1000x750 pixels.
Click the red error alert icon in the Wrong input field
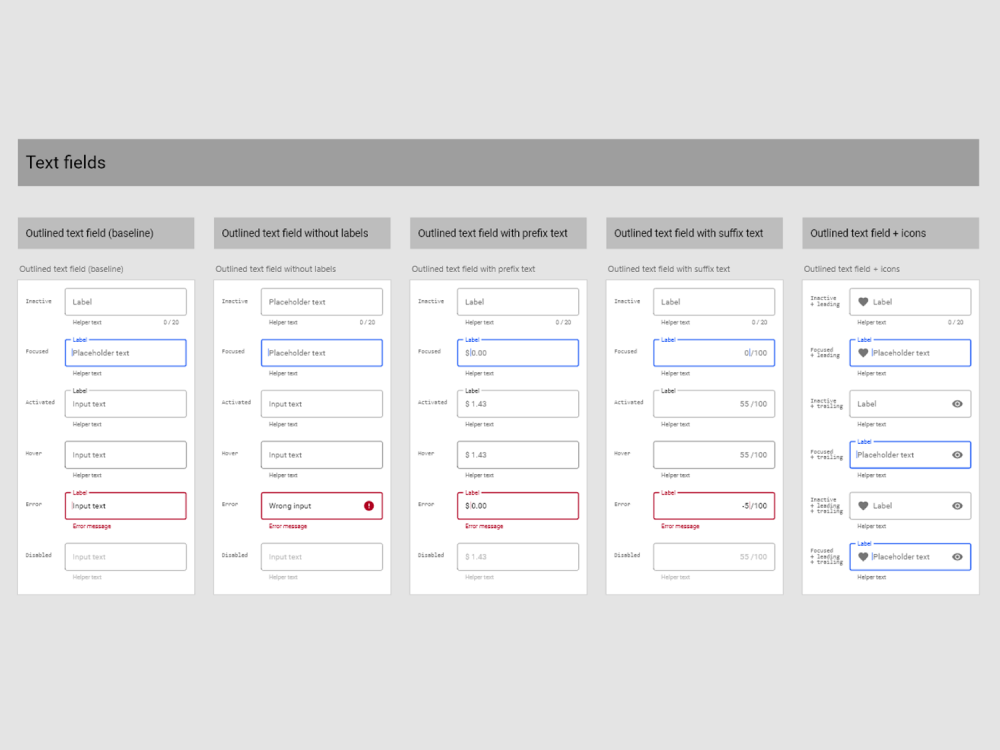click(369, 505)
